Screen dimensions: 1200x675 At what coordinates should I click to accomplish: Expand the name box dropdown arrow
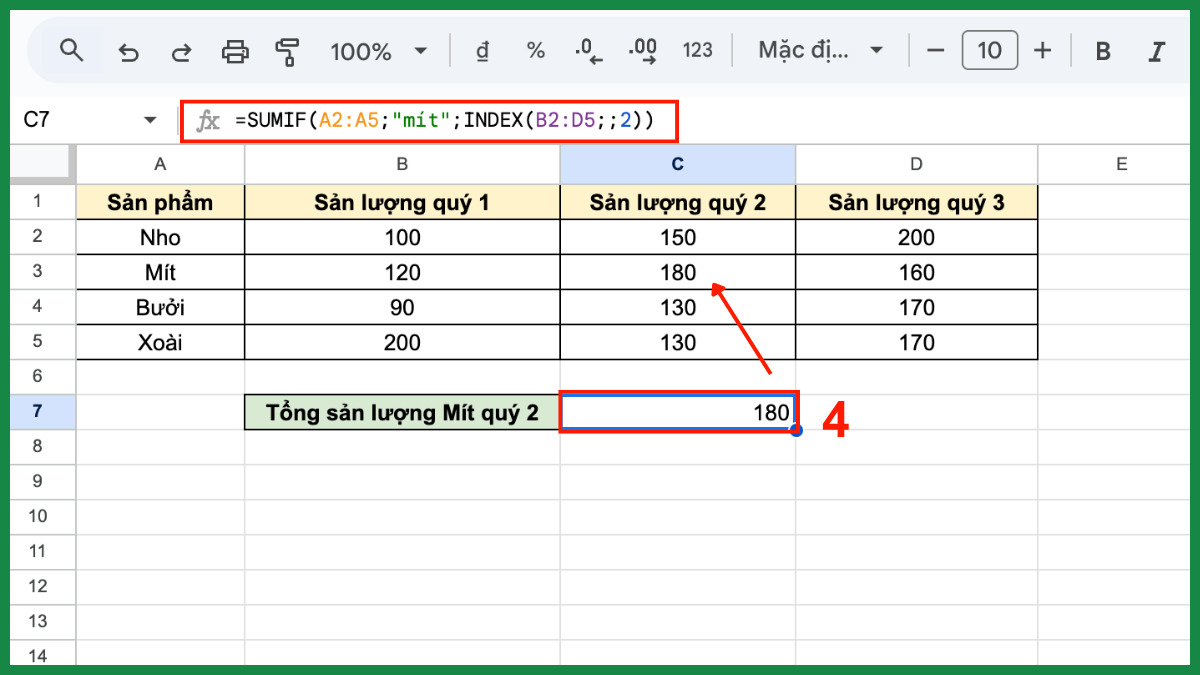point(151,120)
